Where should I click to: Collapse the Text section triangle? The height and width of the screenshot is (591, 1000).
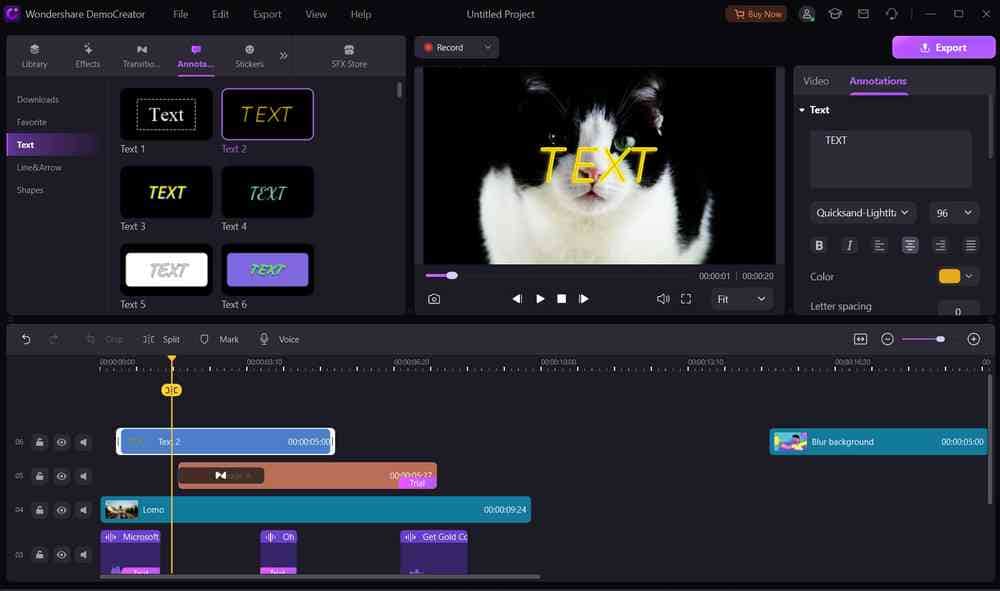click(x=802, y=110)
